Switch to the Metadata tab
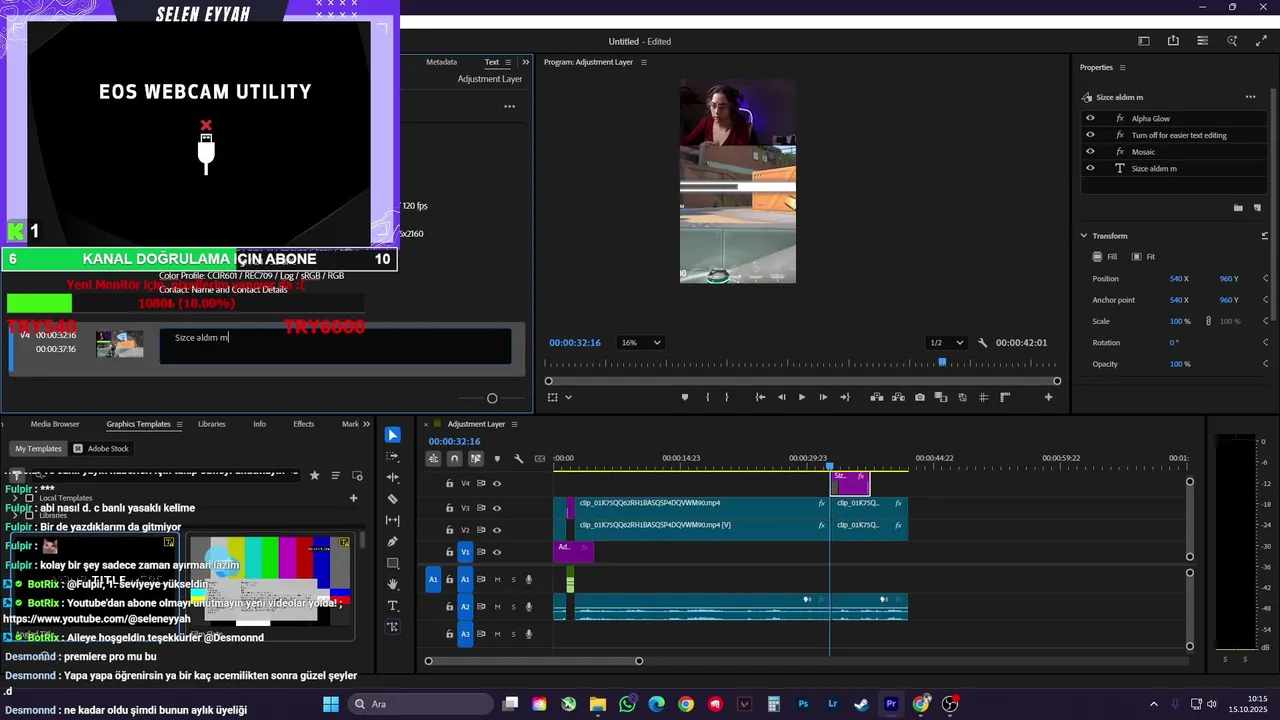Viewport: 1280px width, 720px height. (x=441, y=62)
